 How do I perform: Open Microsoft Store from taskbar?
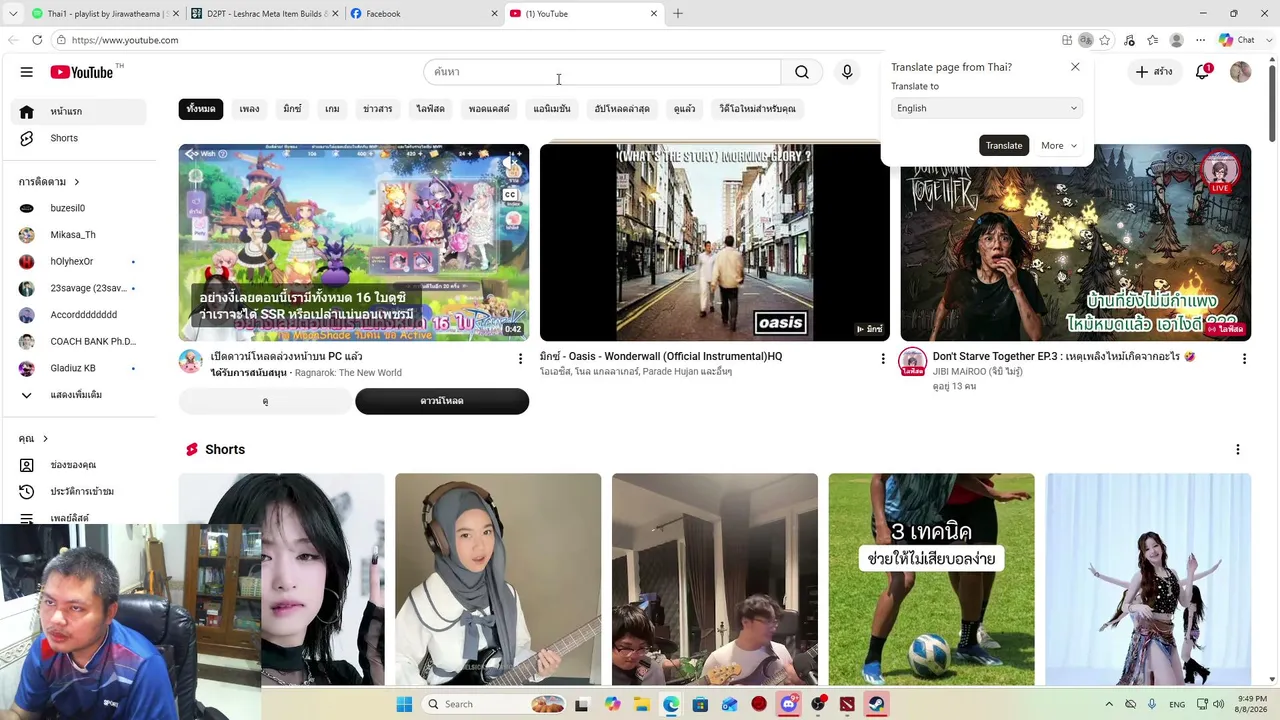(700, 704)
